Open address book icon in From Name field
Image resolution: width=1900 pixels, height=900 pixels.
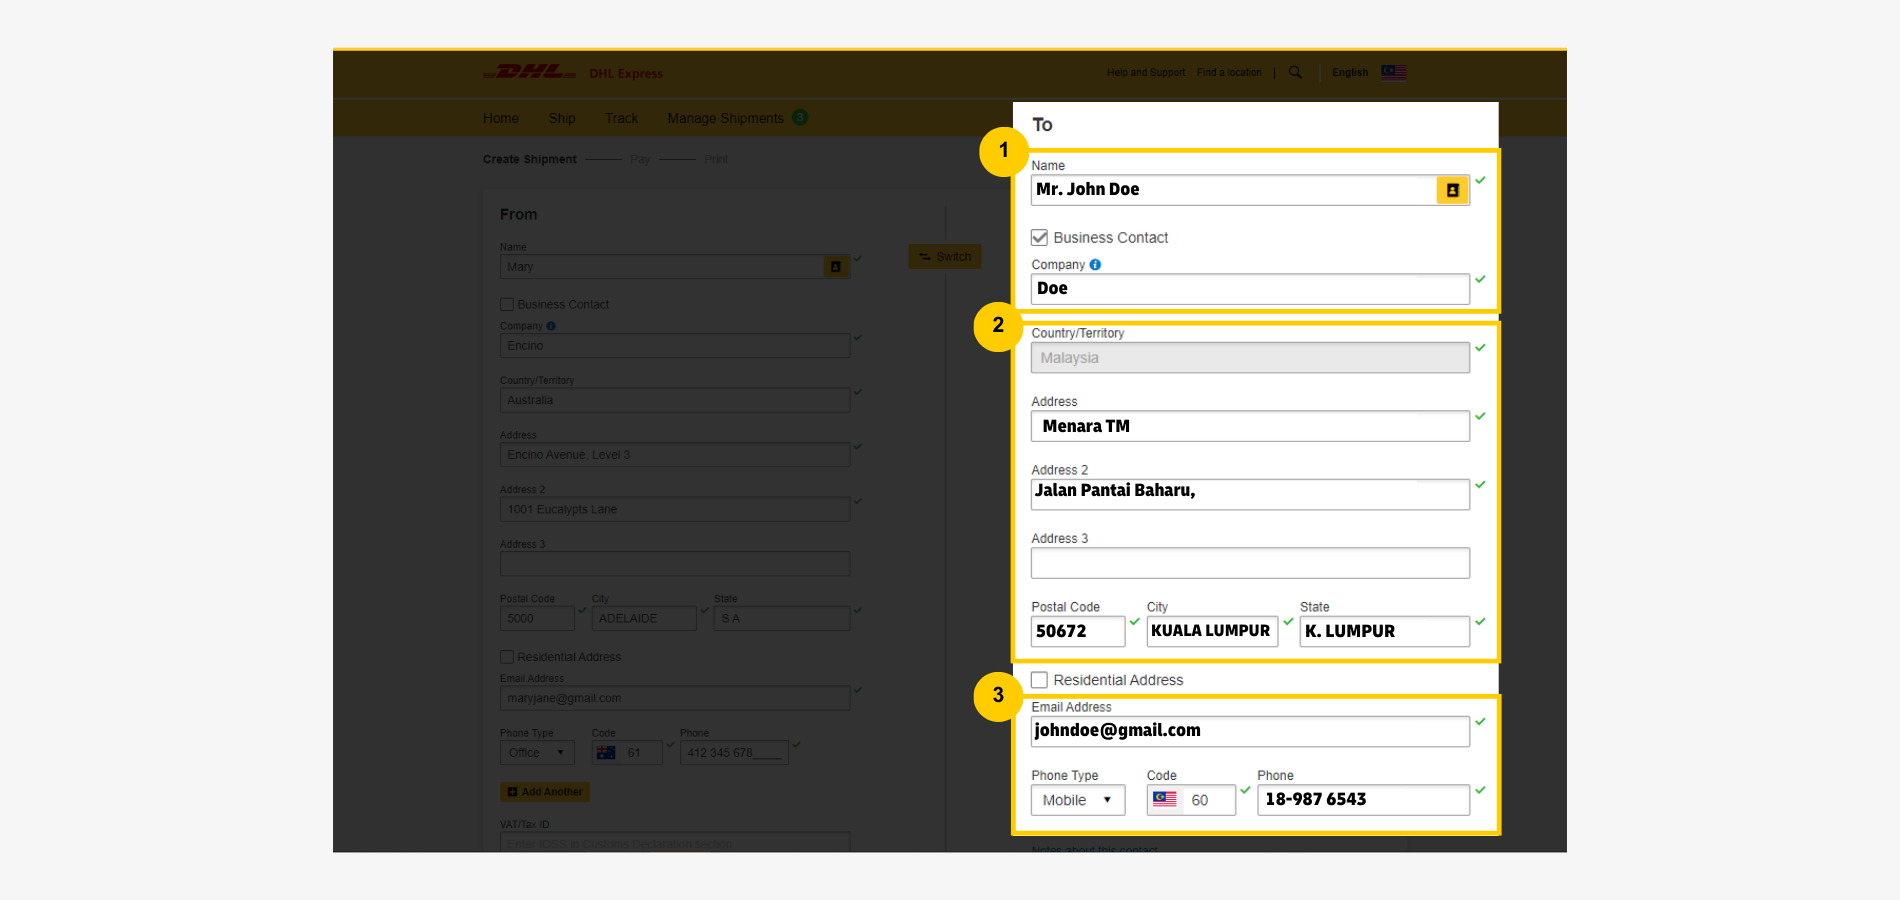[x=836, y=267]
